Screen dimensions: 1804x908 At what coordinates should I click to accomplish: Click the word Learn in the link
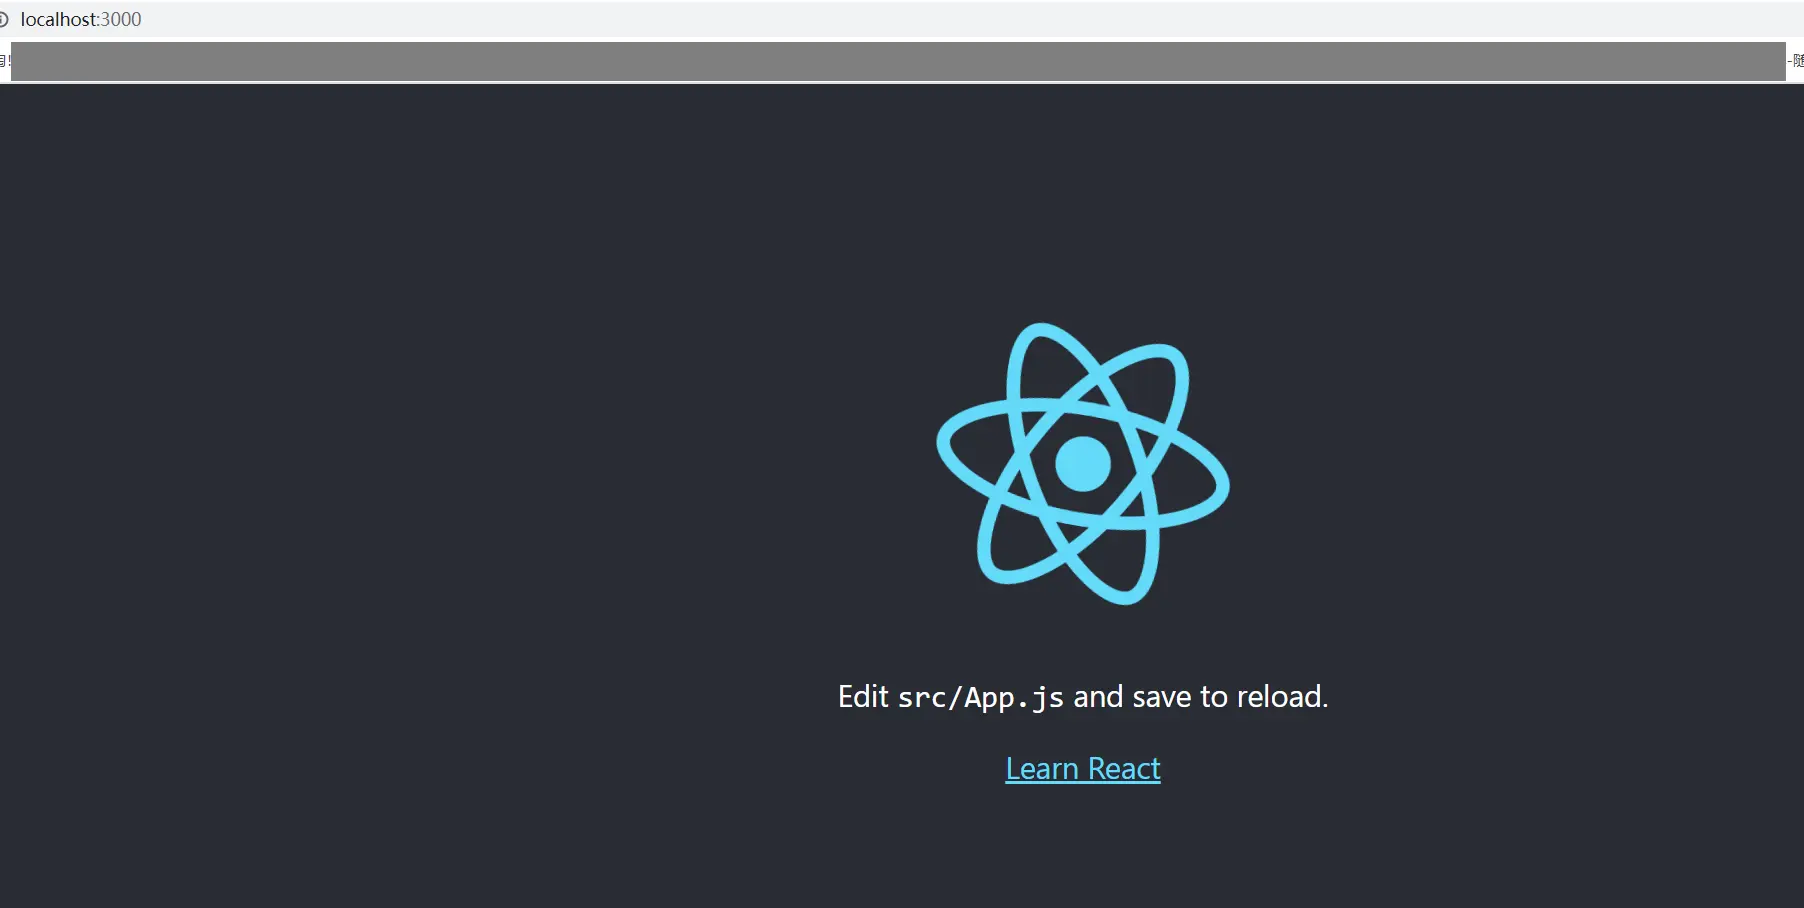(1042, 768)
